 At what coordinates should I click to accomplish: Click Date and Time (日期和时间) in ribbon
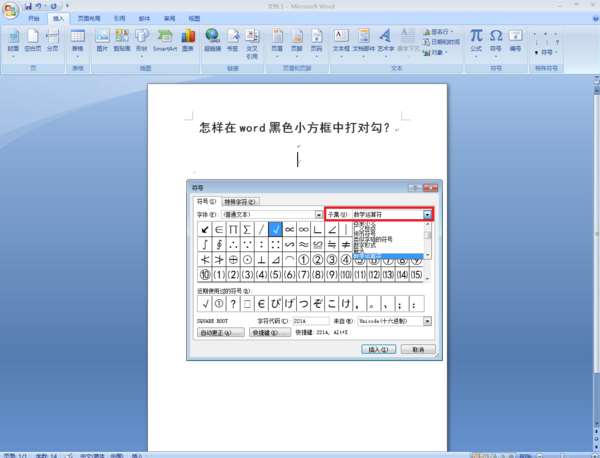click(441, 42)
